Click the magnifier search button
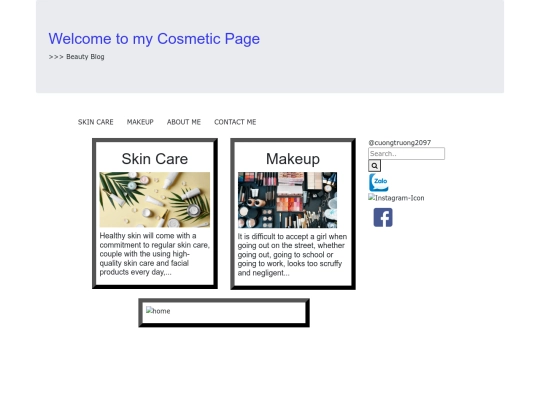This screenshot has height=405, width=540. [374, 166]
